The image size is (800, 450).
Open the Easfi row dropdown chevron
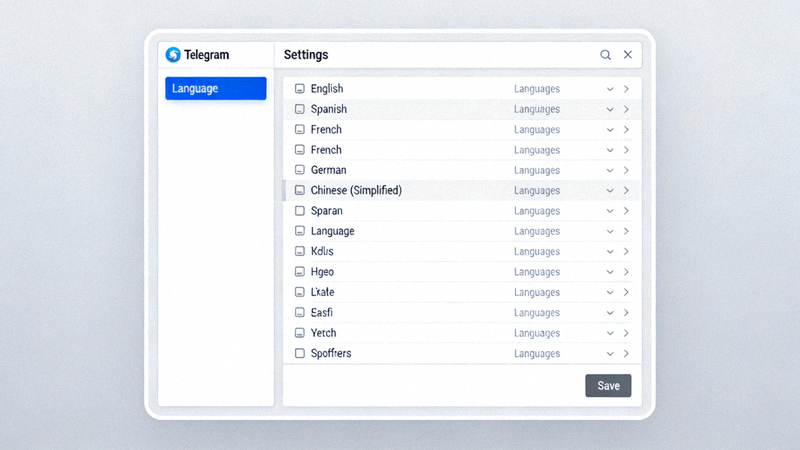coord(610,313)
